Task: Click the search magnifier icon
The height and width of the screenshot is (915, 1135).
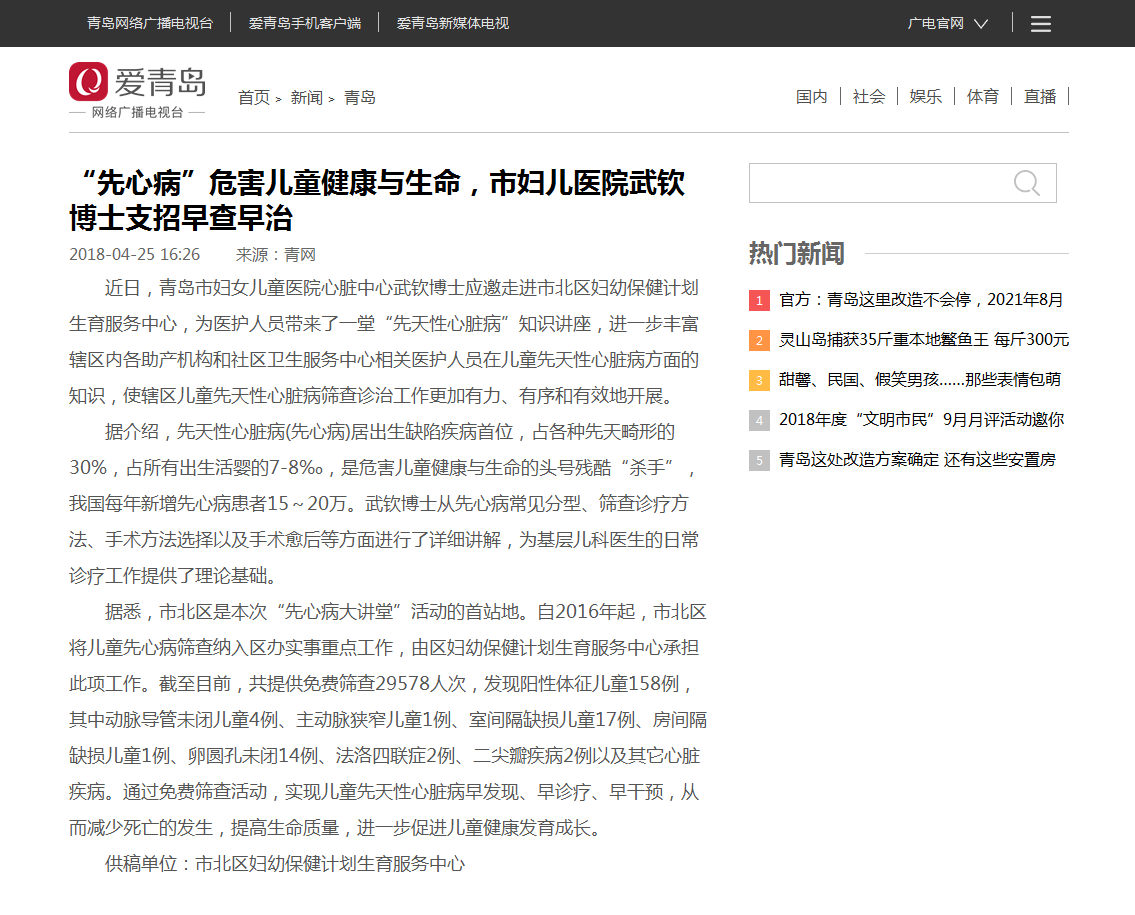Action: coord(1026,183)
